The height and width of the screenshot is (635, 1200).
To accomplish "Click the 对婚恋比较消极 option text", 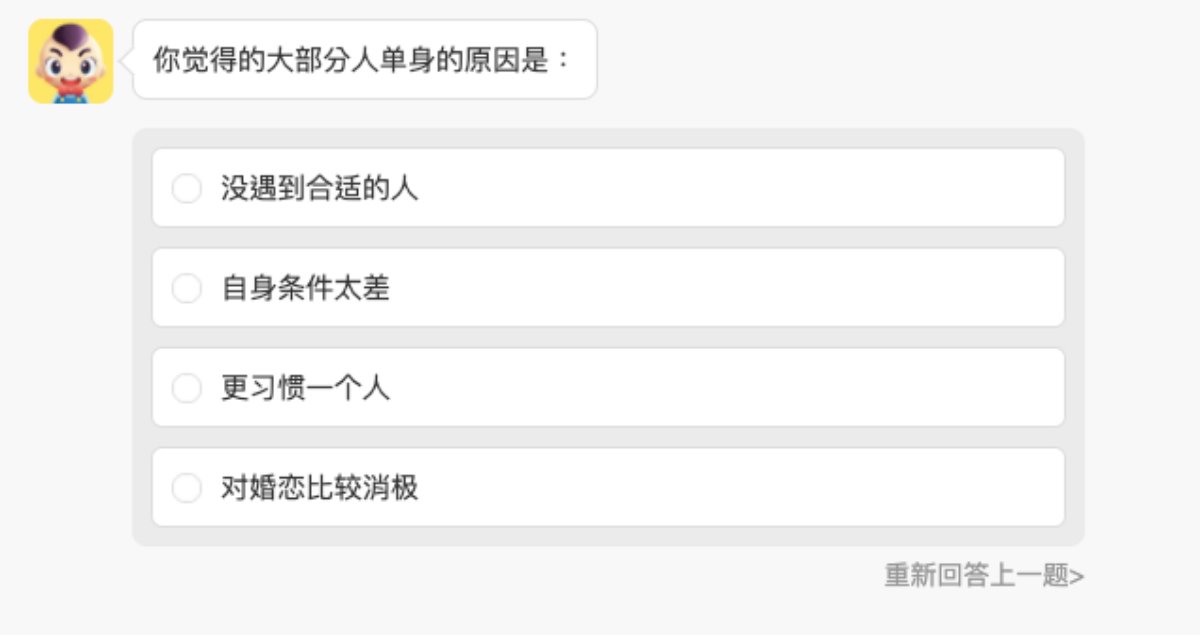I will point(319,488).
